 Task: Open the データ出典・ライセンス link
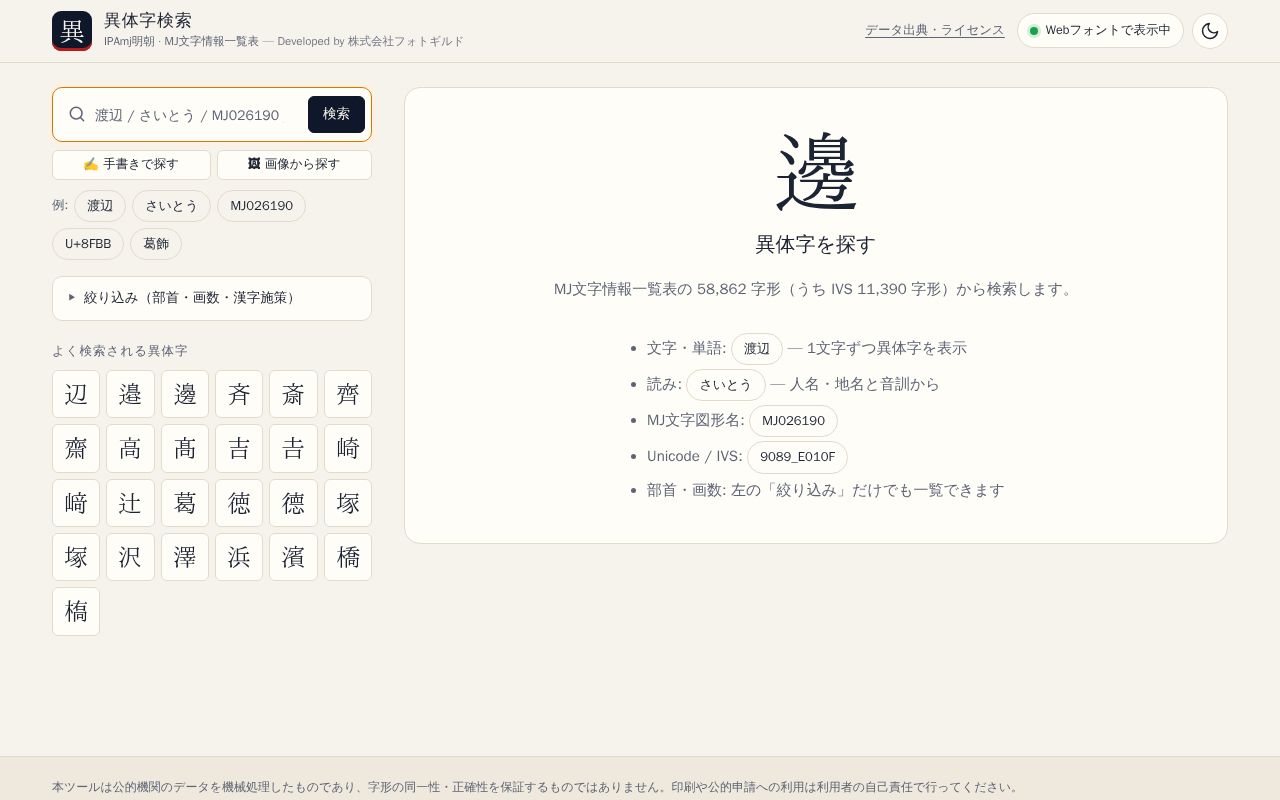(934, 31)
